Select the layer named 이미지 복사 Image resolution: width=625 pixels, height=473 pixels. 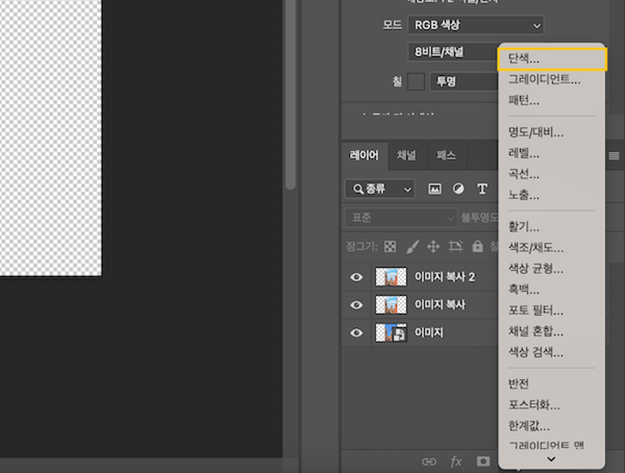click(x=440, y=305)
